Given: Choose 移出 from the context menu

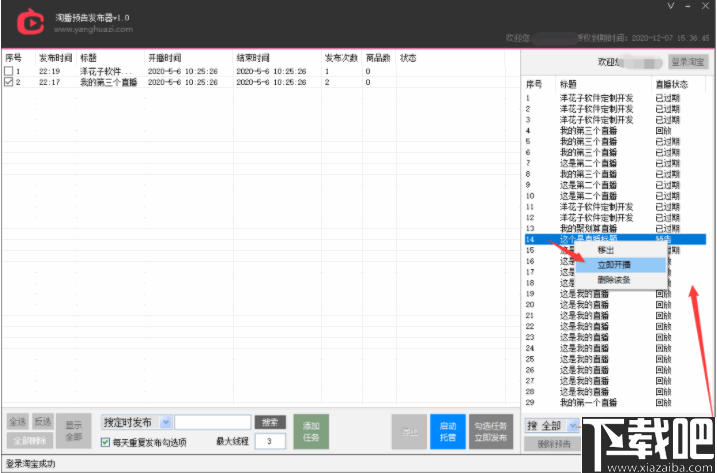Looking at the screenshot, I should point(605,250).
